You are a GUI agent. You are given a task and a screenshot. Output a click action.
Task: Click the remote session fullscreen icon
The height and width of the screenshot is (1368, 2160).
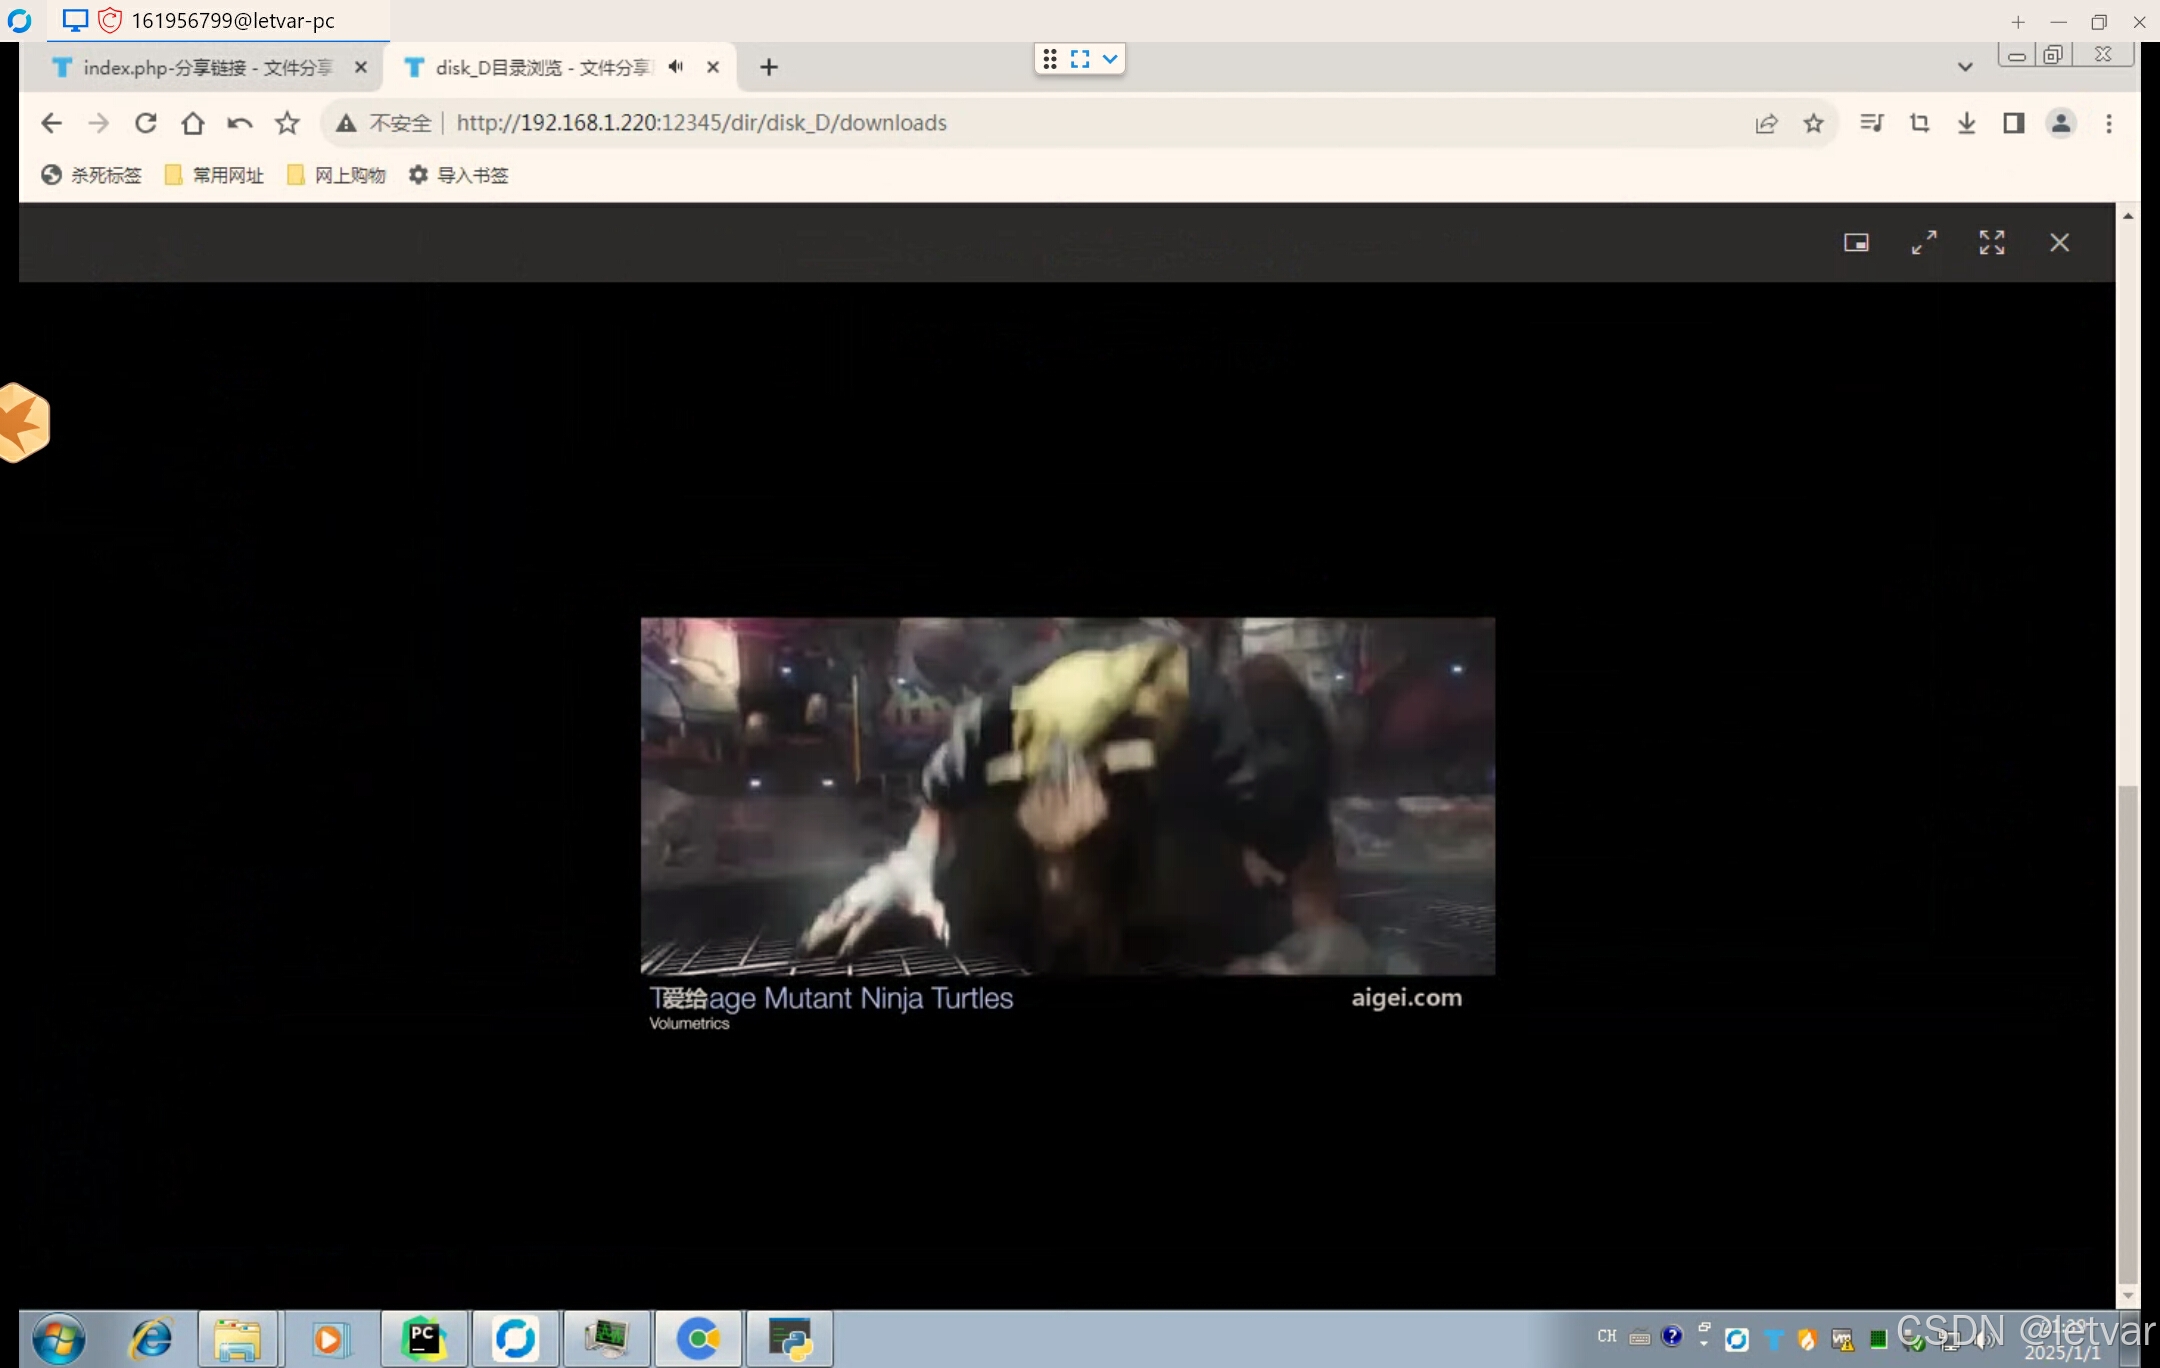(1080, 59)
